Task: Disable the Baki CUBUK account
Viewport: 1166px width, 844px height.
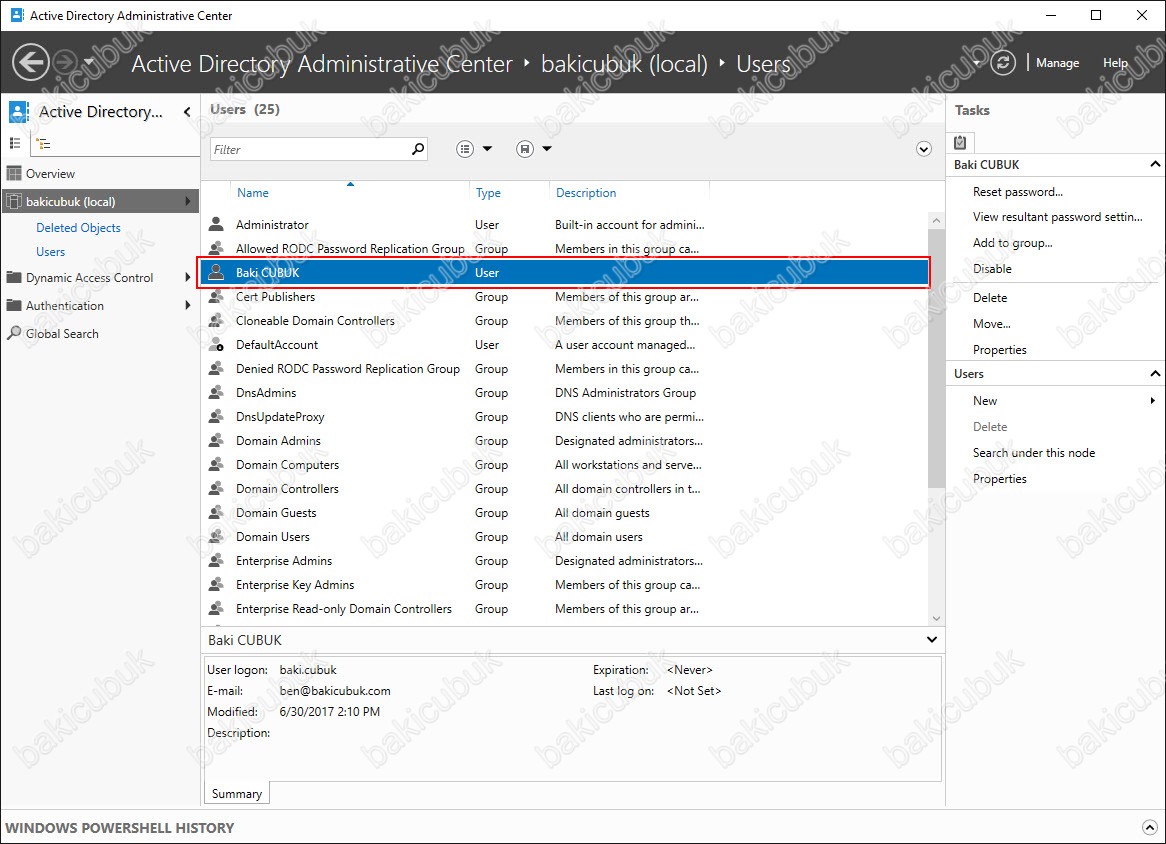Action: (x=992, y=268)
